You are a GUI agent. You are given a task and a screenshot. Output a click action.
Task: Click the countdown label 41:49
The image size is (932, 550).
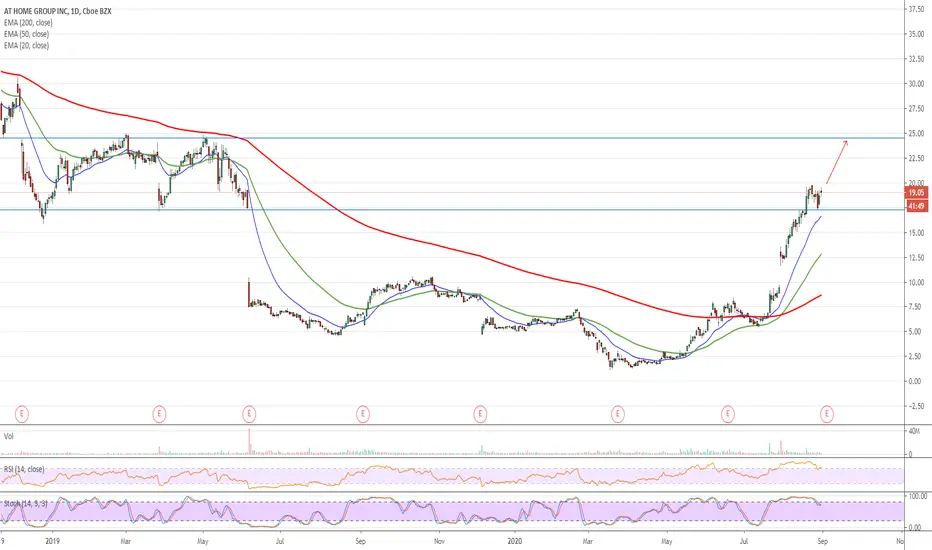916,206
